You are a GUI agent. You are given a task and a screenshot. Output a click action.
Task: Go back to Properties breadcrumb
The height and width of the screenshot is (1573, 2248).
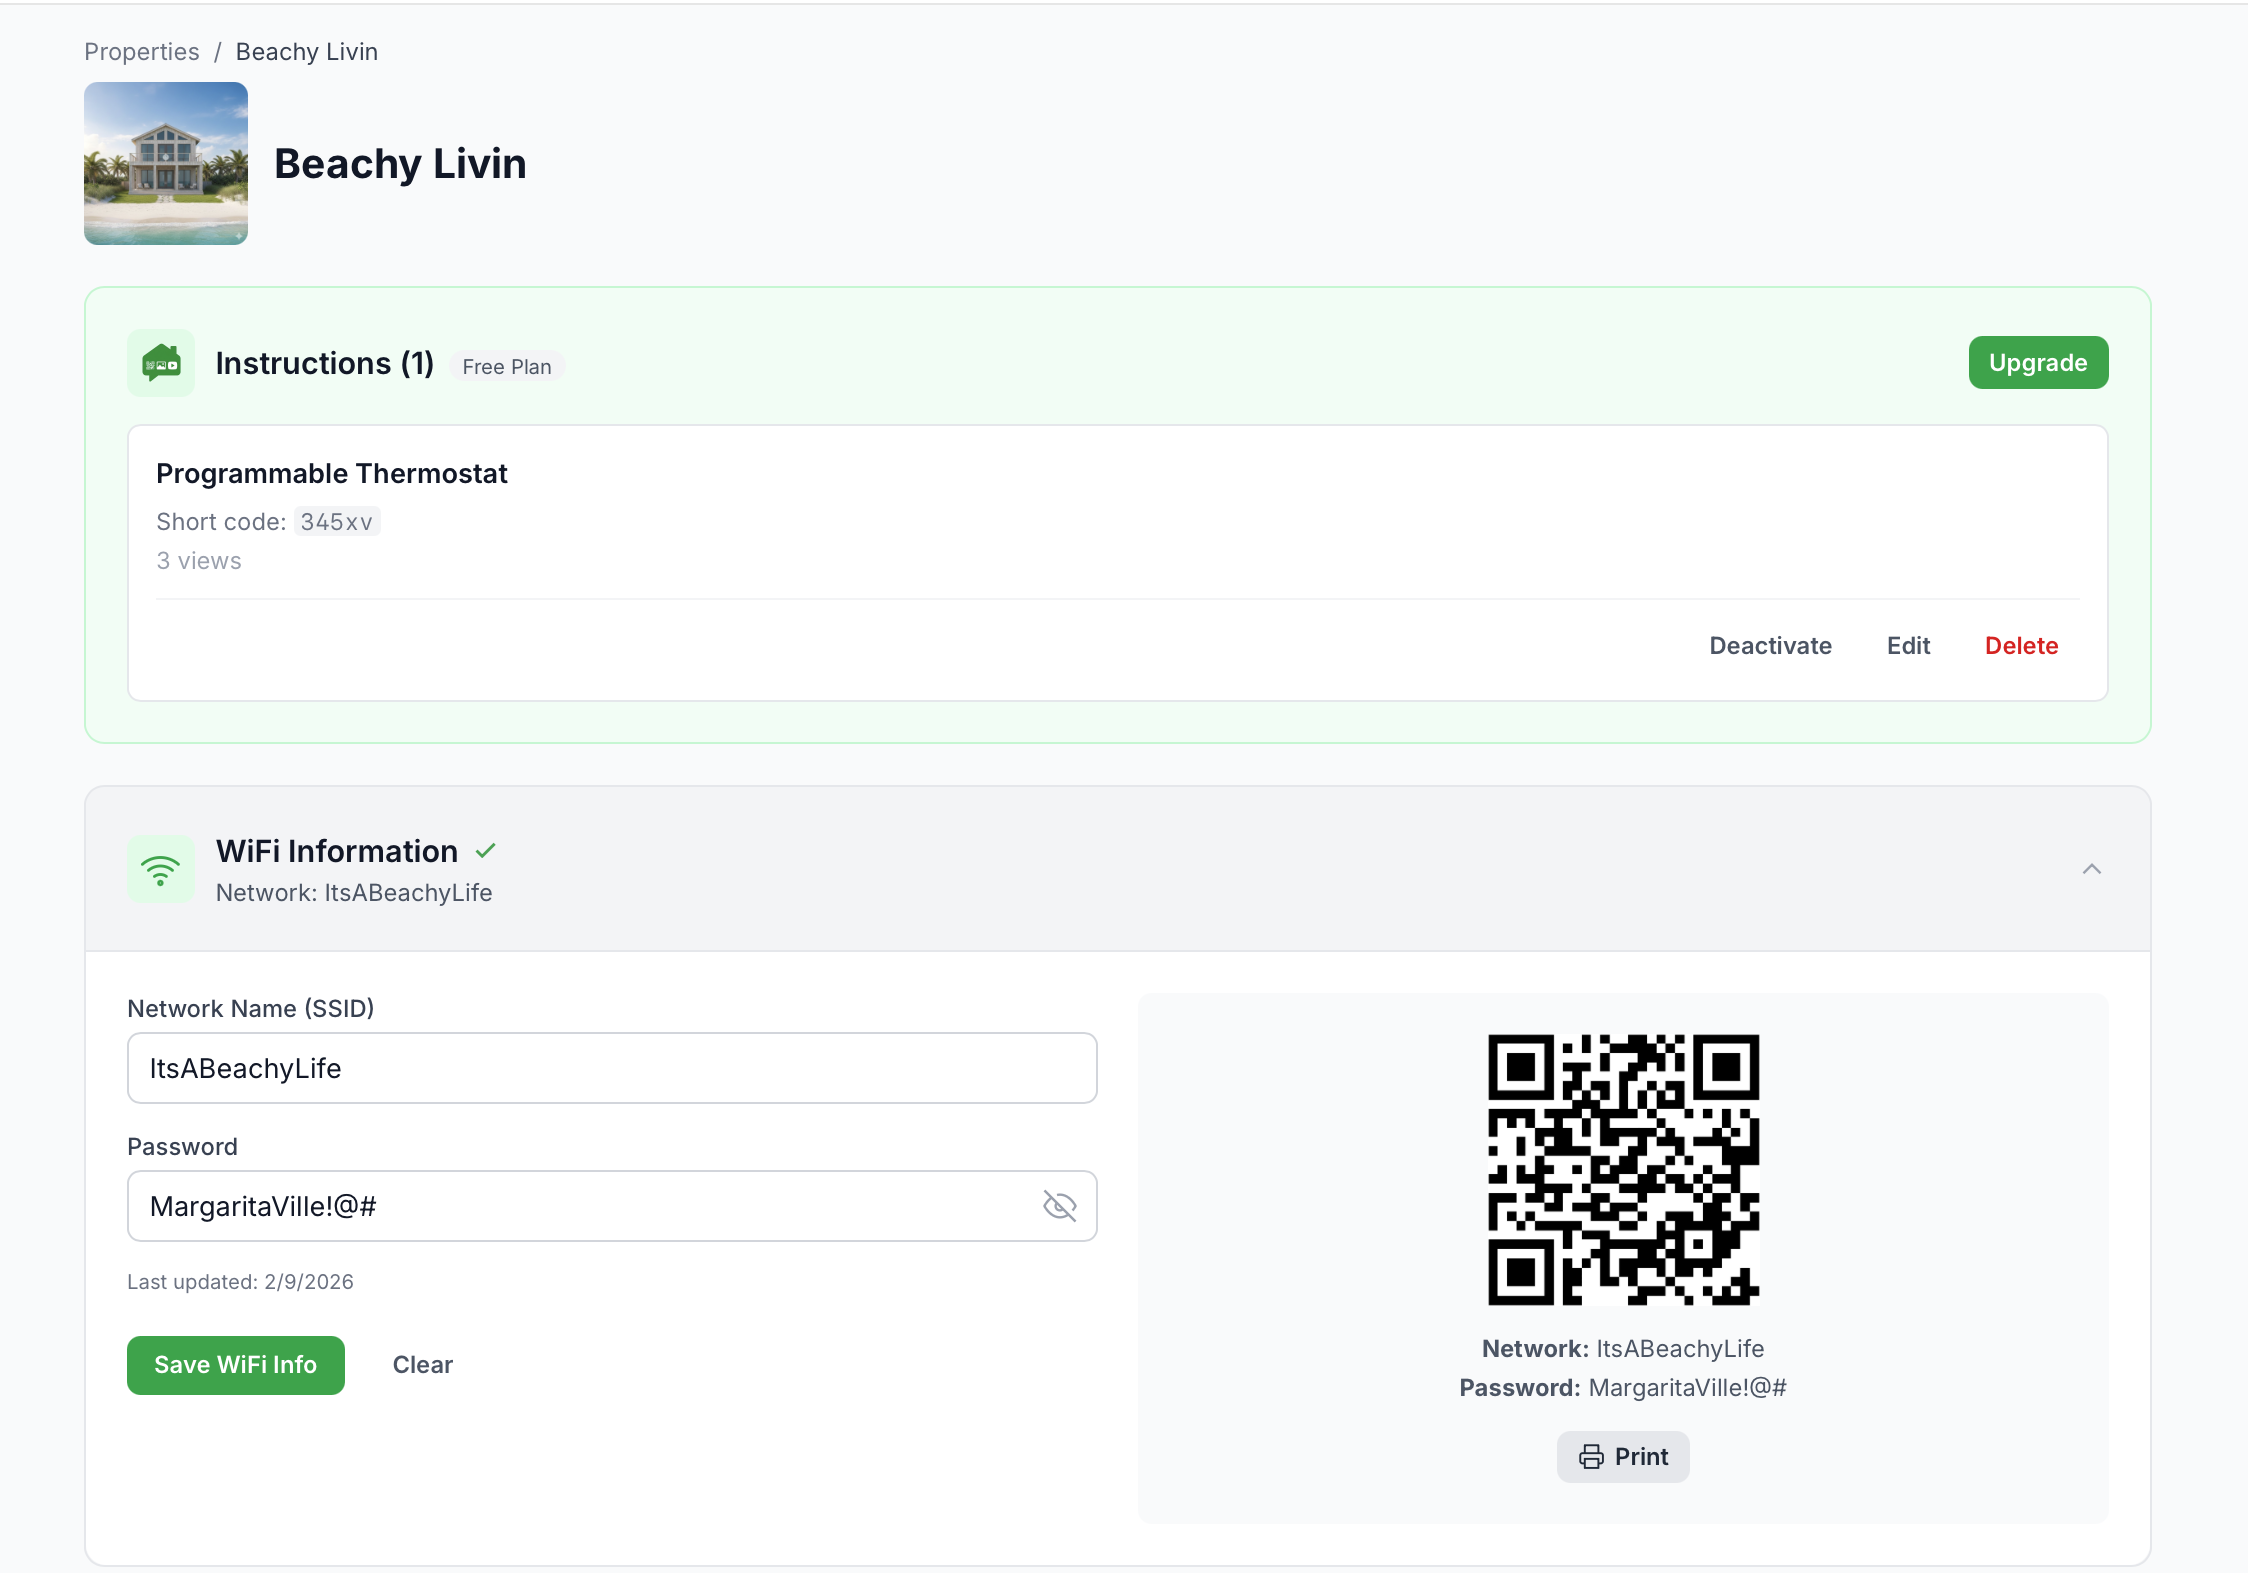(141, 52)
